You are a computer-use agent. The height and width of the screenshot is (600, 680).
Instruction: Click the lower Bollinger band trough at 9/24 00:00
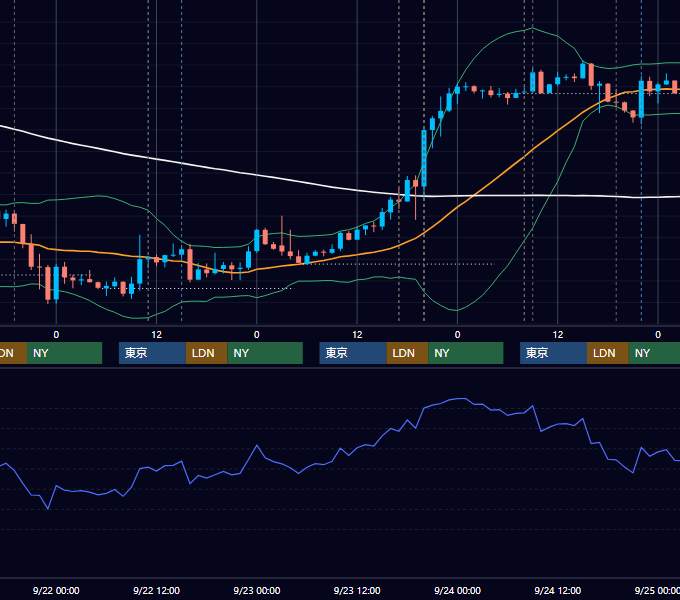[x=457, y=310]
